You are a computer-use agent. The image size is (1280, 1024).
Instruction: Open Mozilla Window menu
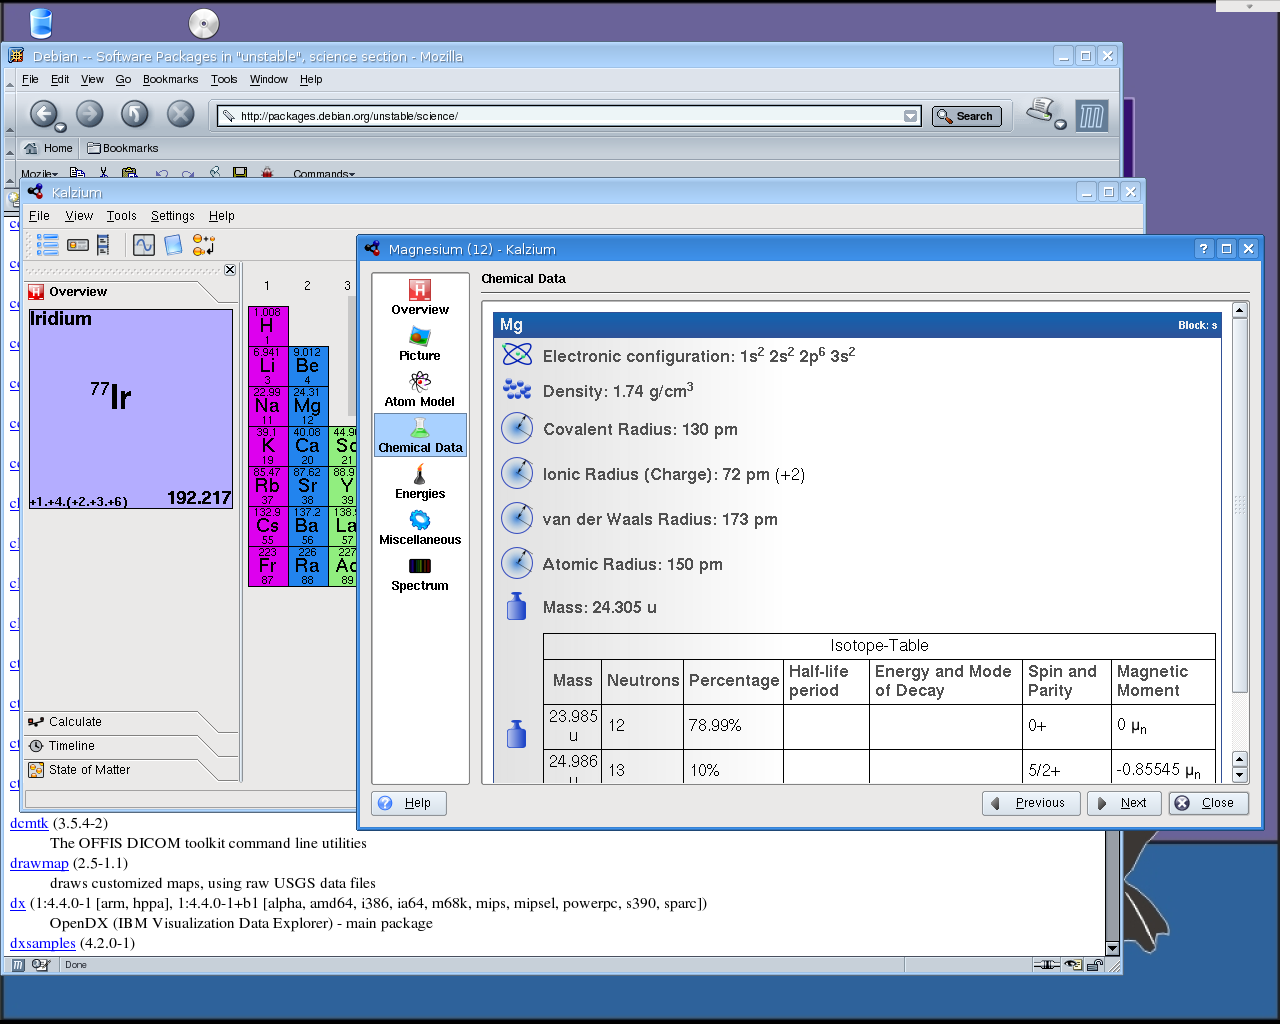click(x=268, y=79)
